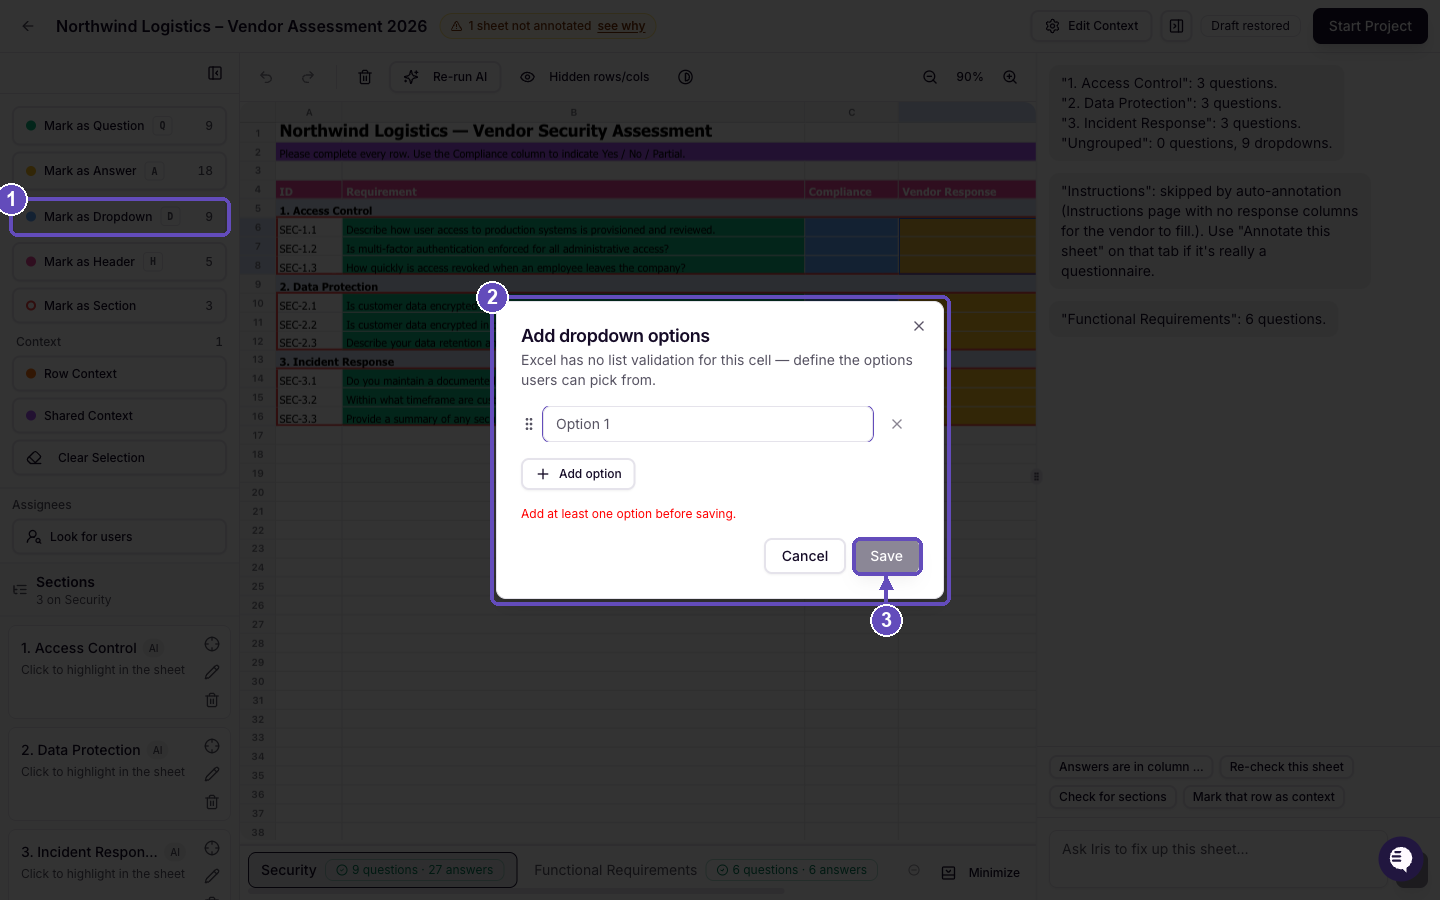Toggle Hidden rows/cols visibility
1440x900 pixels.
[584, 77]
